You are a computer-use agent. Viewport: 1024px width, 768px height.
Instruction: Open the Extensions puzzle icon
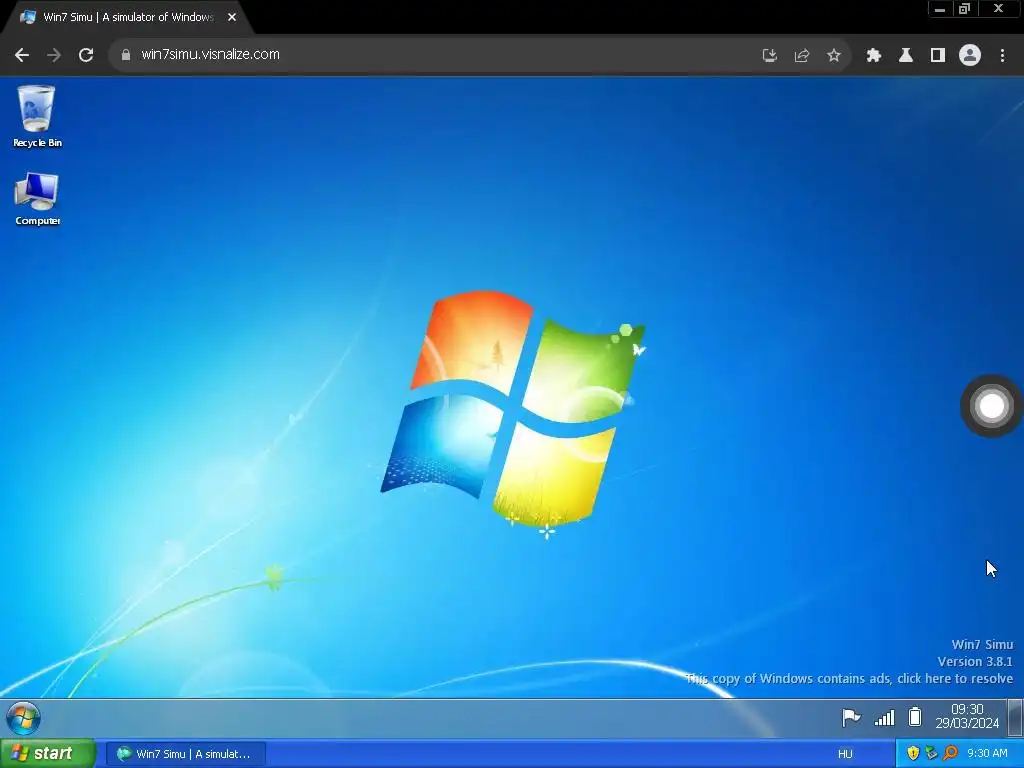coord(874,56)
